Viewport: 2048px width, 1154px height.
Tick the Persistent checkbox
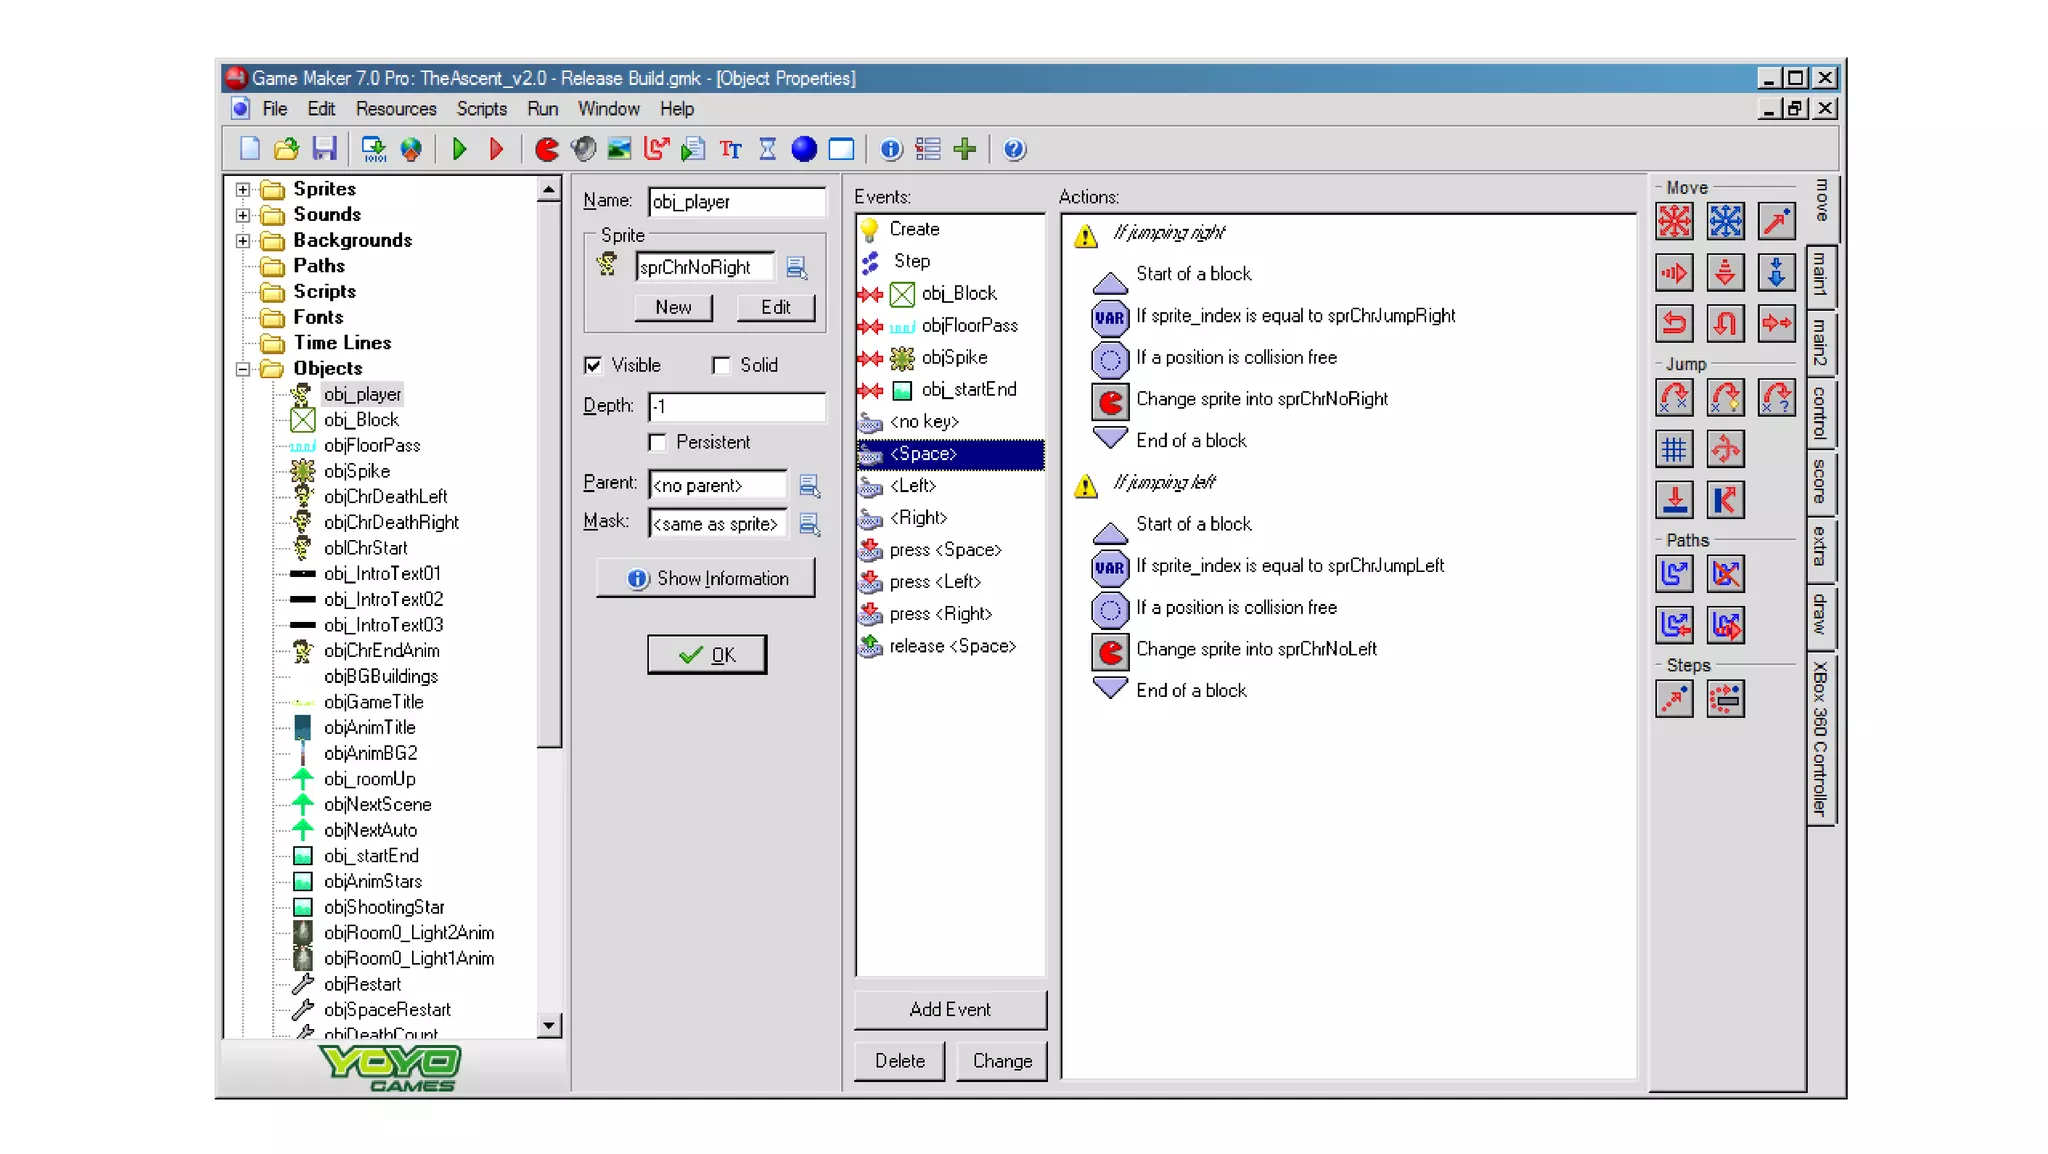coord(657,442)
